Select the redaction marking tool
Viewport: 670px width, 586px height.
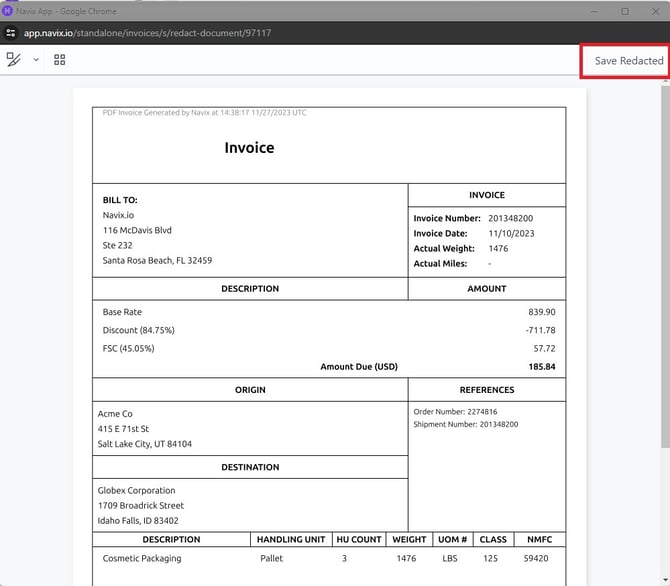pos(14,59)
